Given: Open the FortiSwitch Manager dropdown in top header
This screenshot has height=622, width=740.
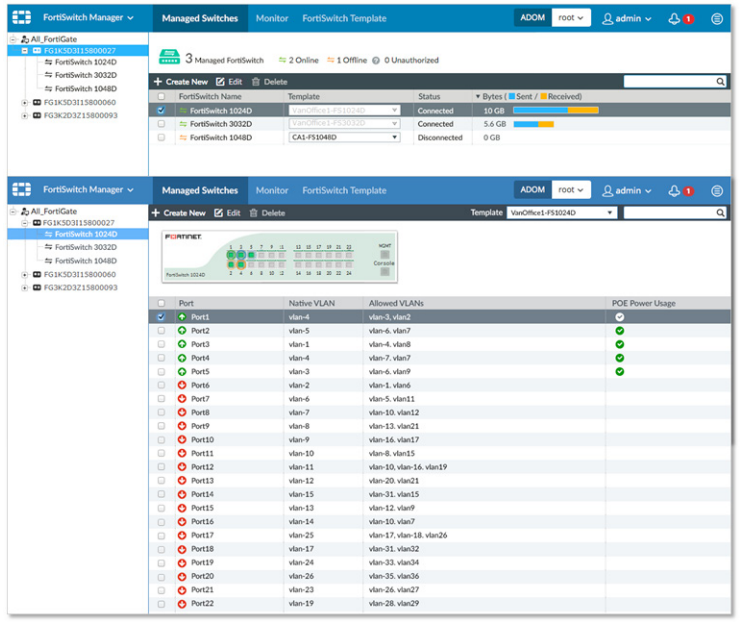Looking at the screenshot, I should coord(88,17).
